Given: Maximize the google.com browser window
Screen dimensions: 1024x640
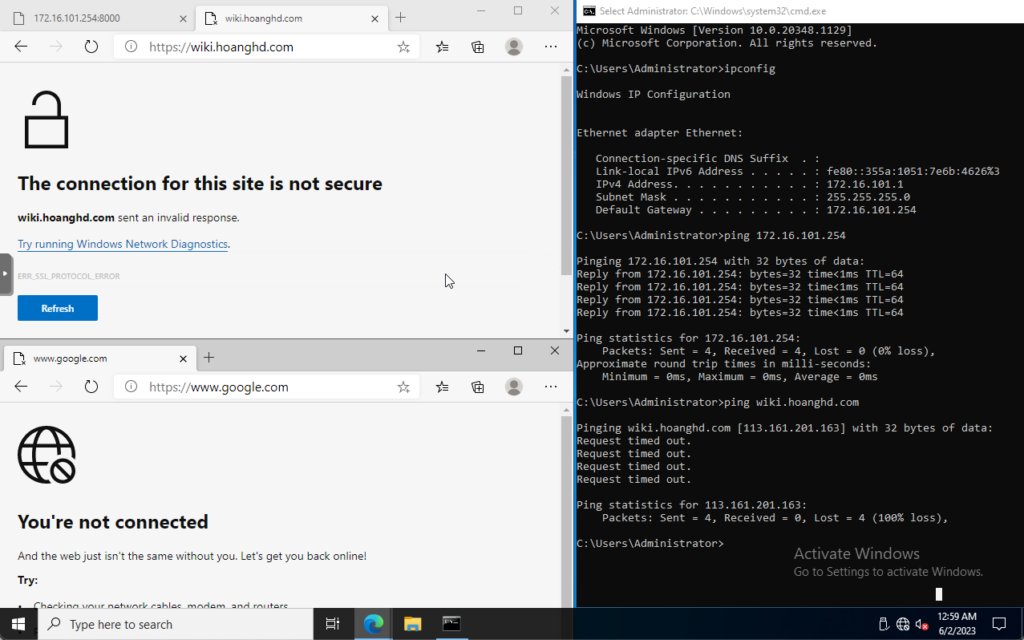Looking at the screenshot, I should coord(518,351).
